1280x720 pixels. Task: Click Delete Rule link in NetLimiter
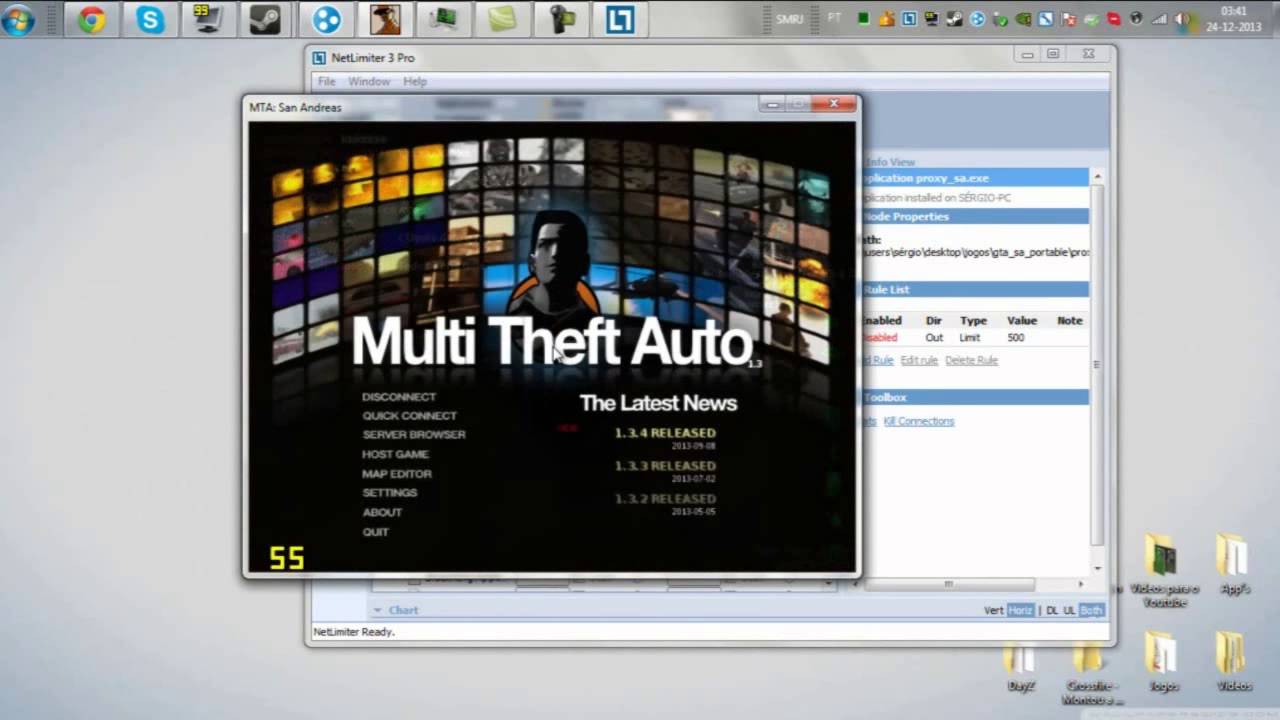[x=971, y=360]
